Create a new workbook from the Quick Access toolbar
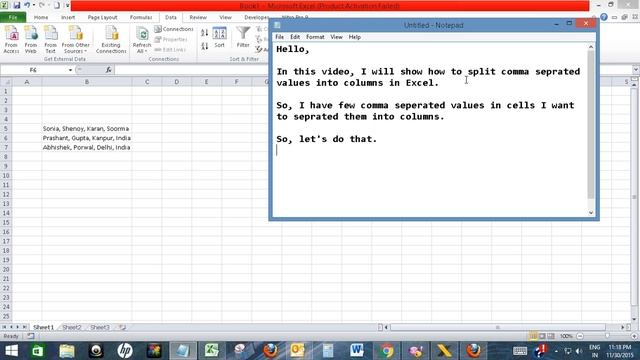 pyautogui.click(x=57, y=5)
